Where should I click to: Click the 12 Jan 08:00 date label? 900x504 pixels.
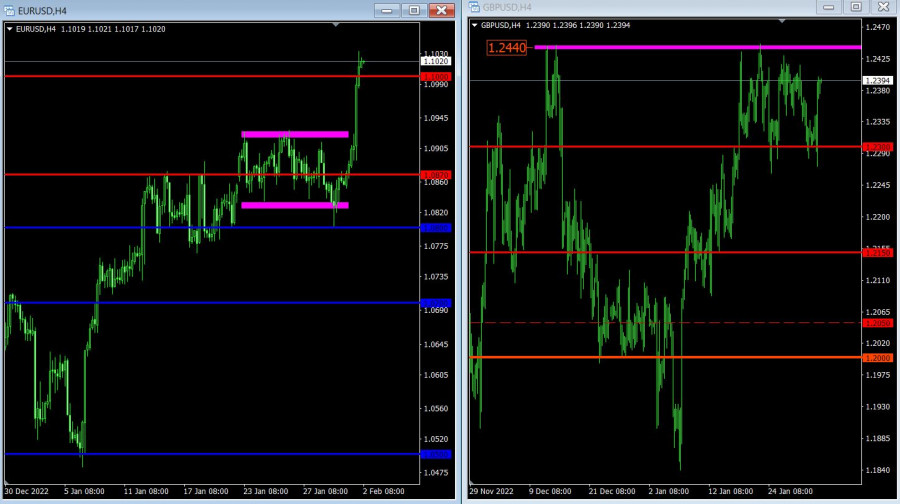[x=731, y=491]
